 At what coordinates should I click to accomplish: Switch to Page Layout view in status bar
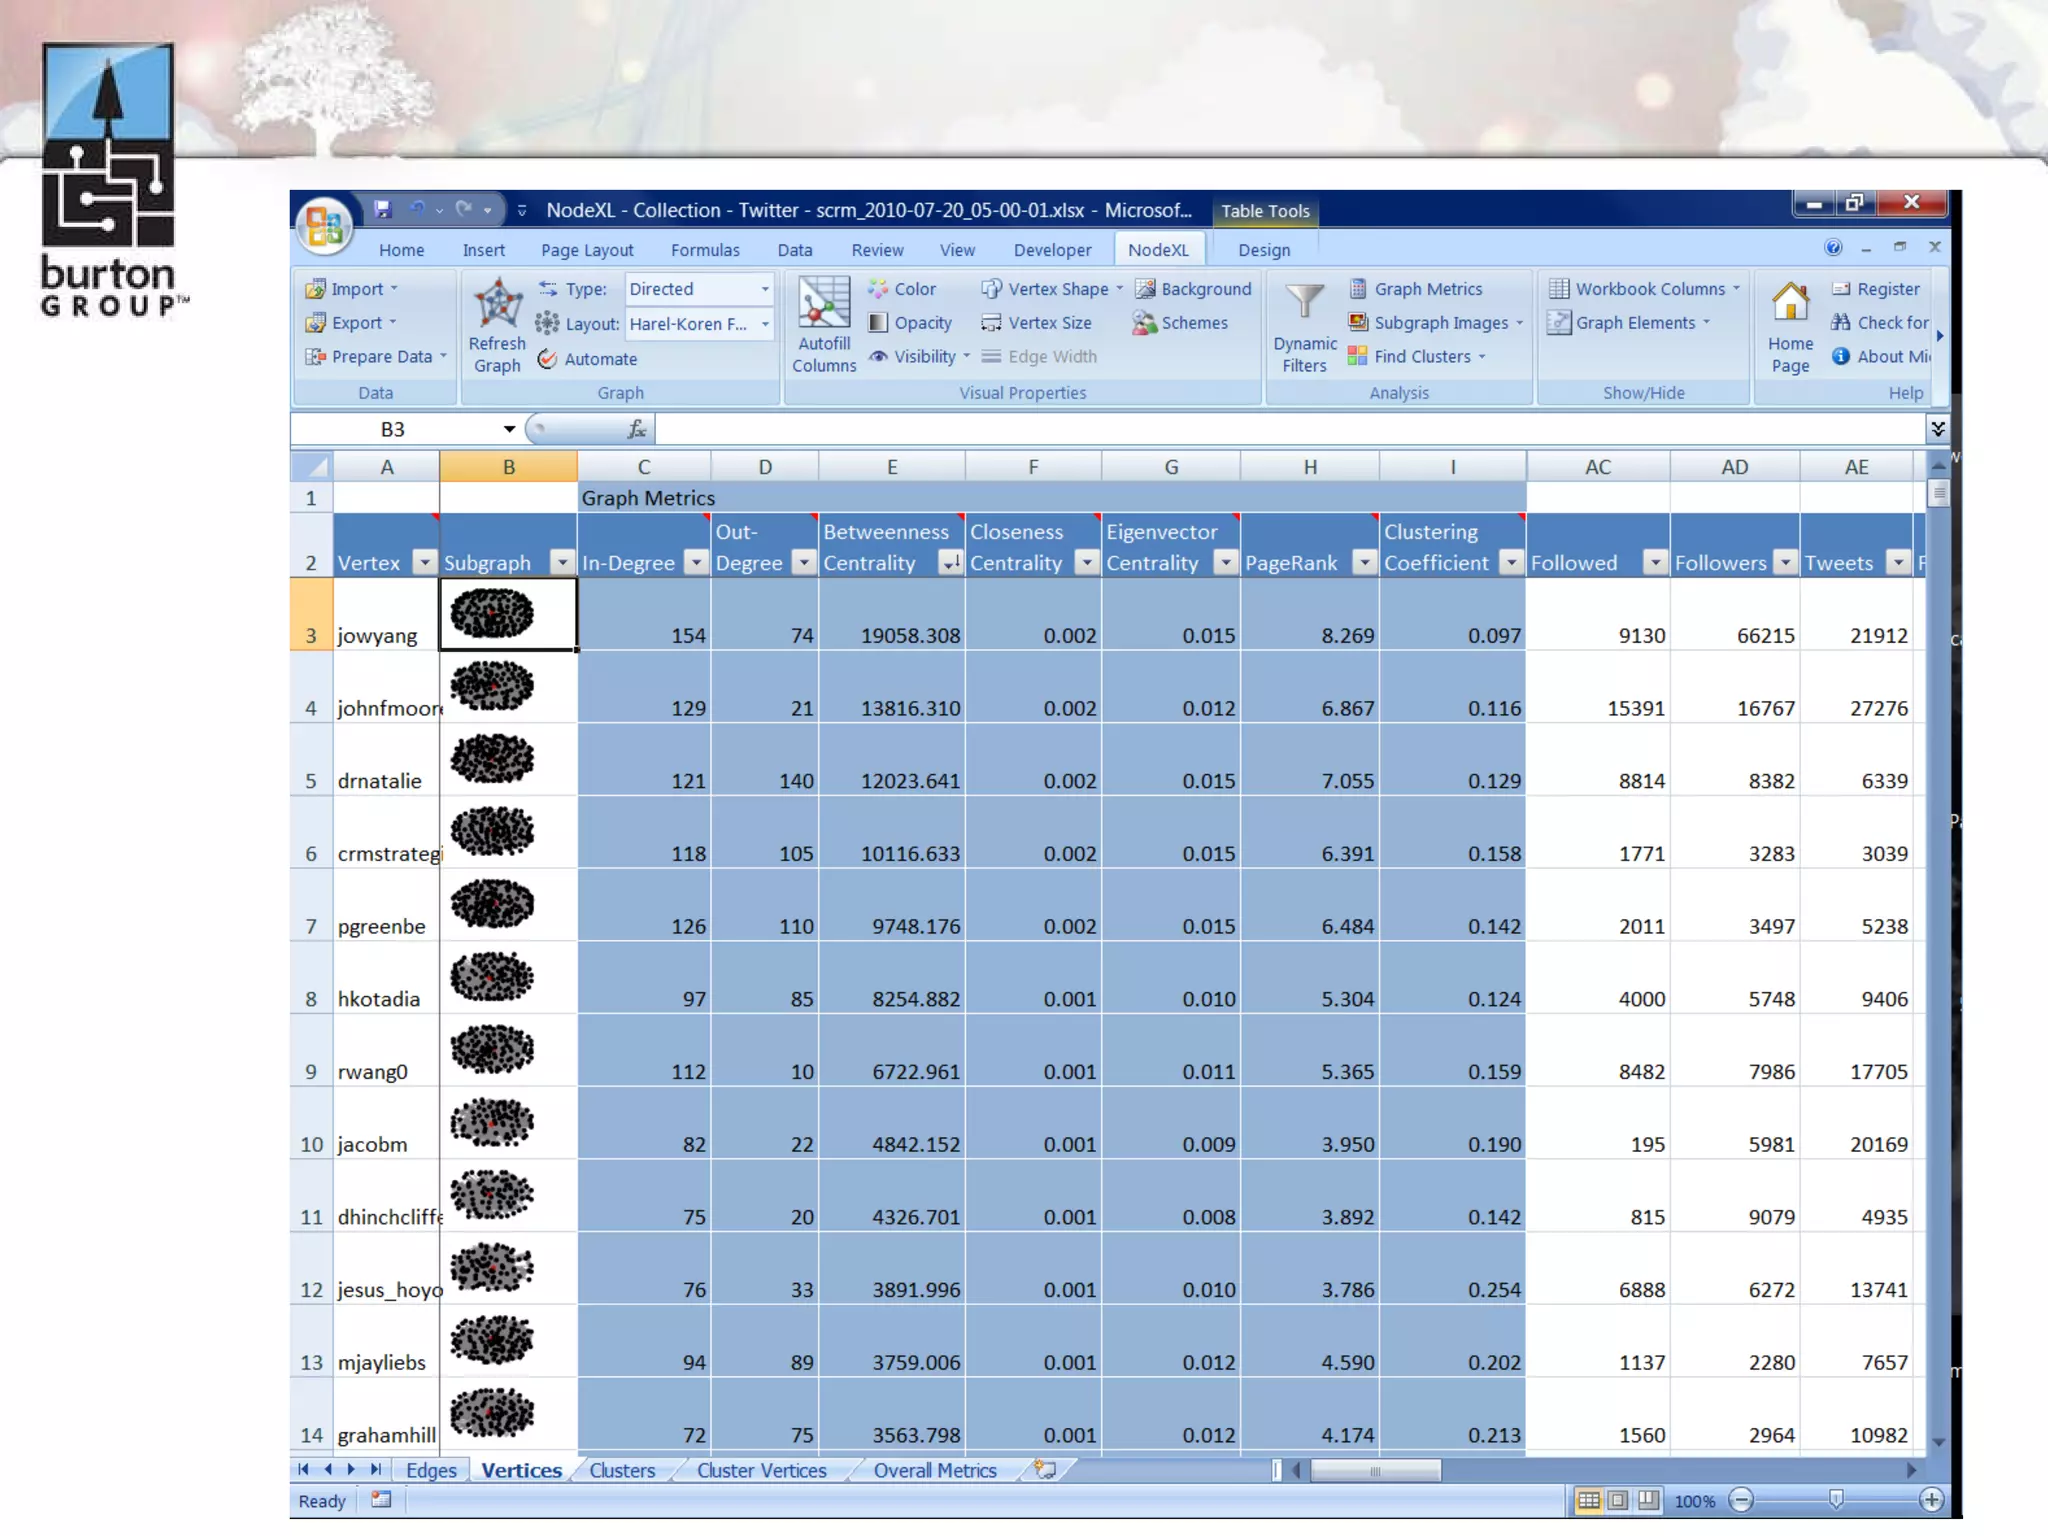[1618, 1500]
